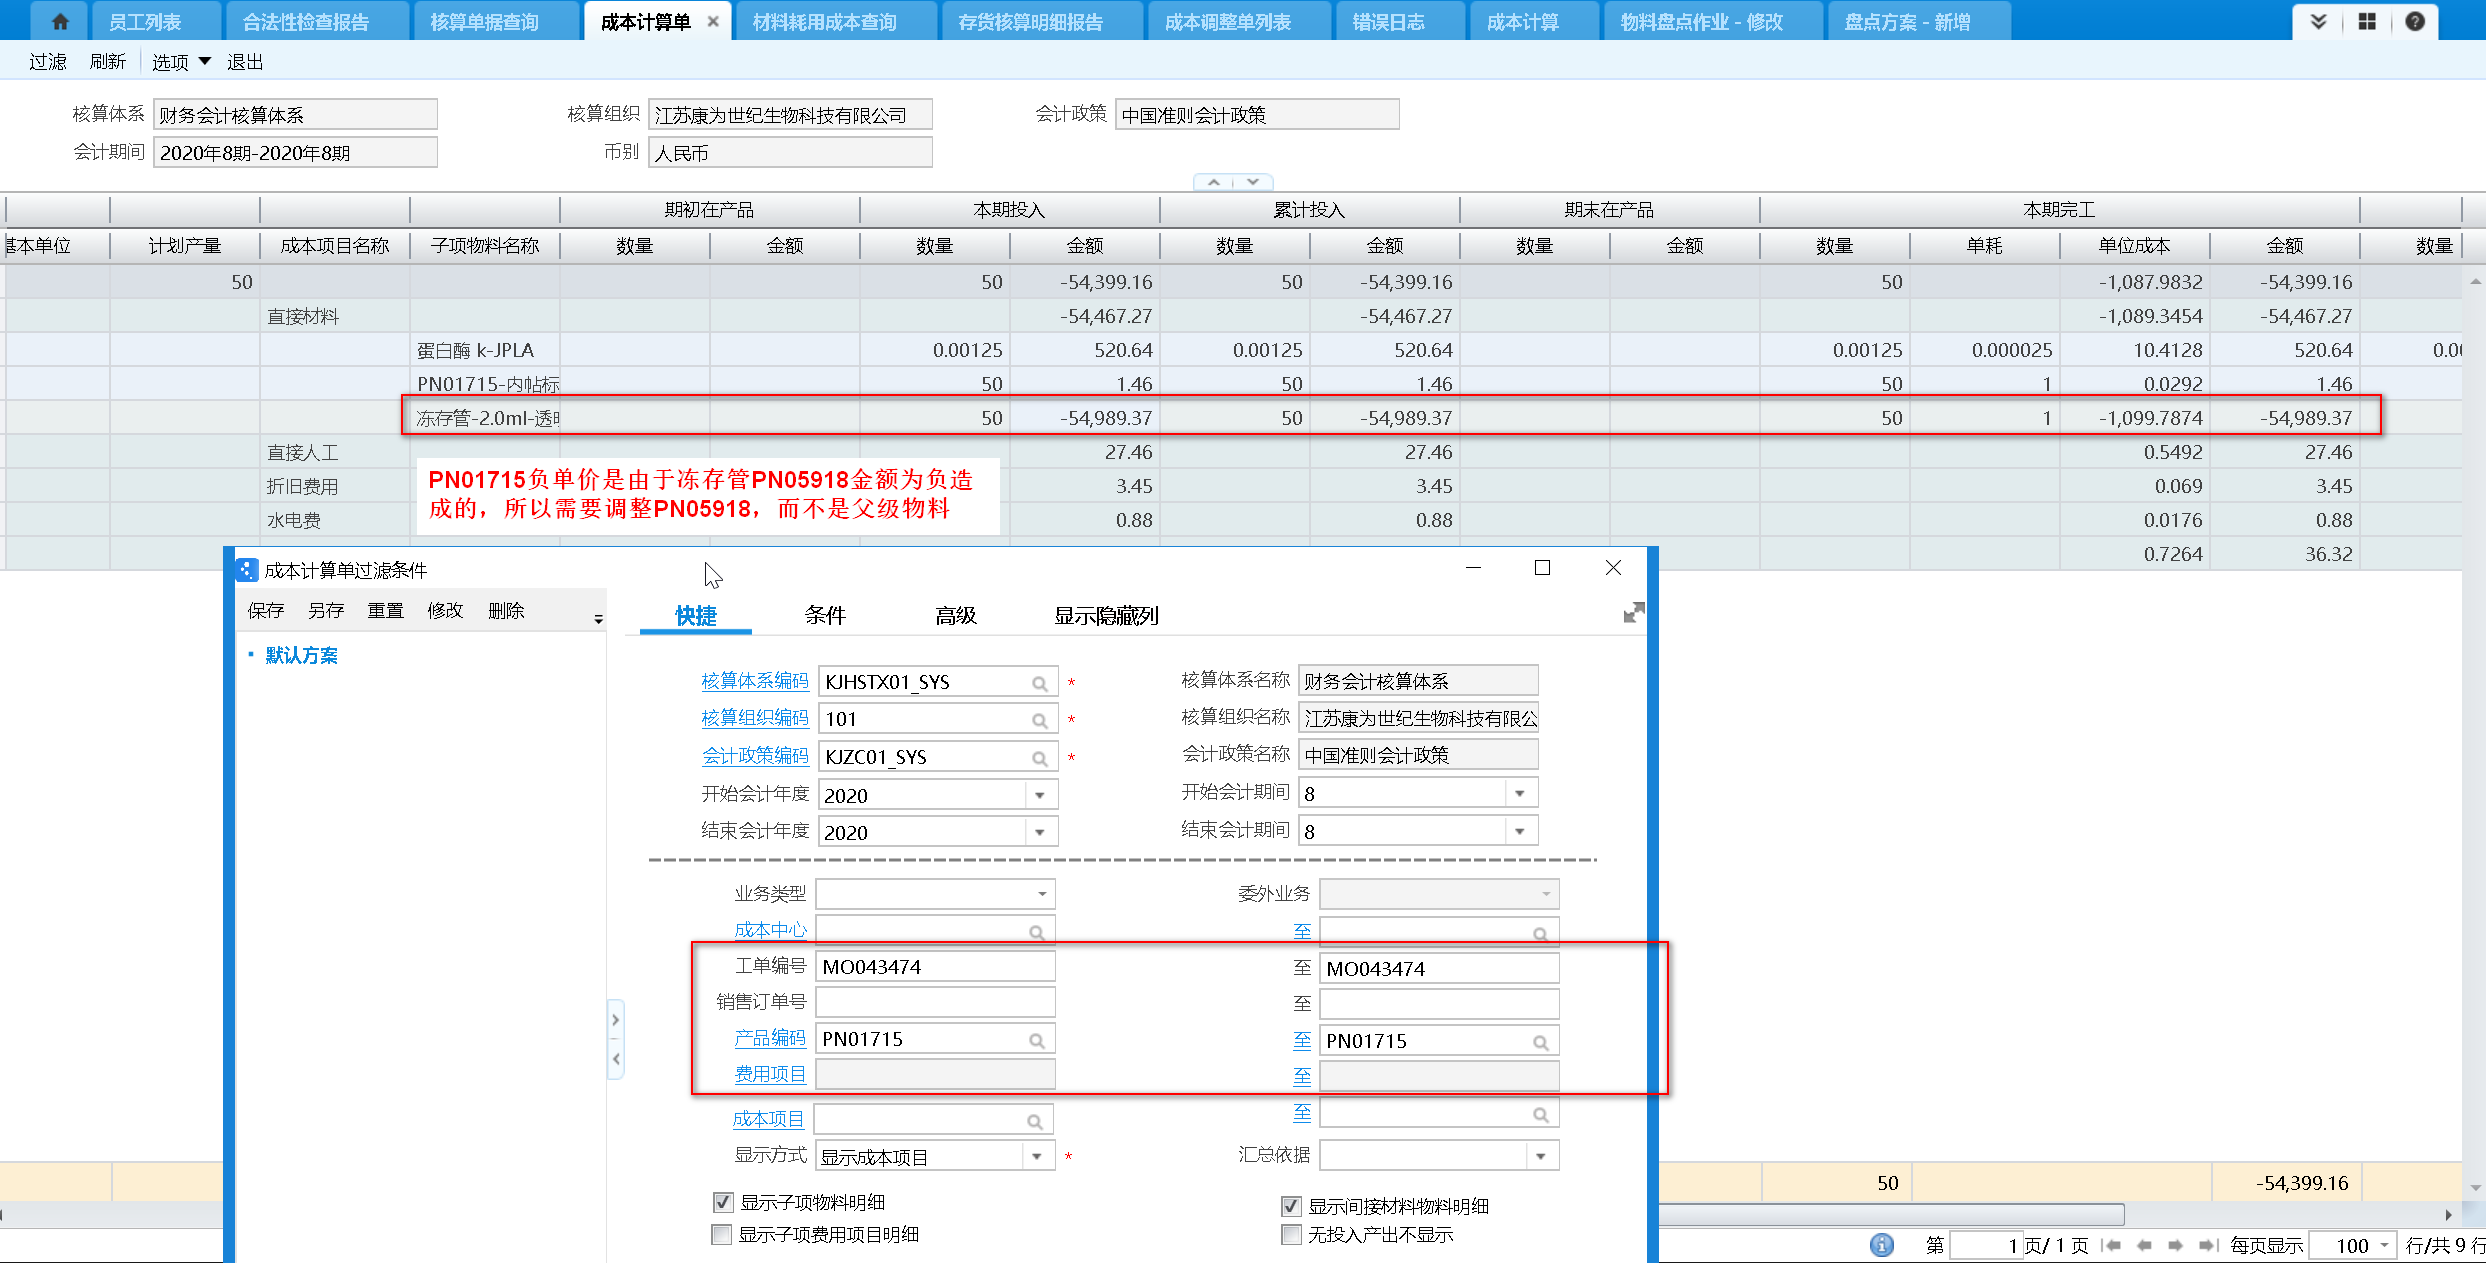Open 合法性检查报告 tab

pyautogui.click(x=306, y=22)
